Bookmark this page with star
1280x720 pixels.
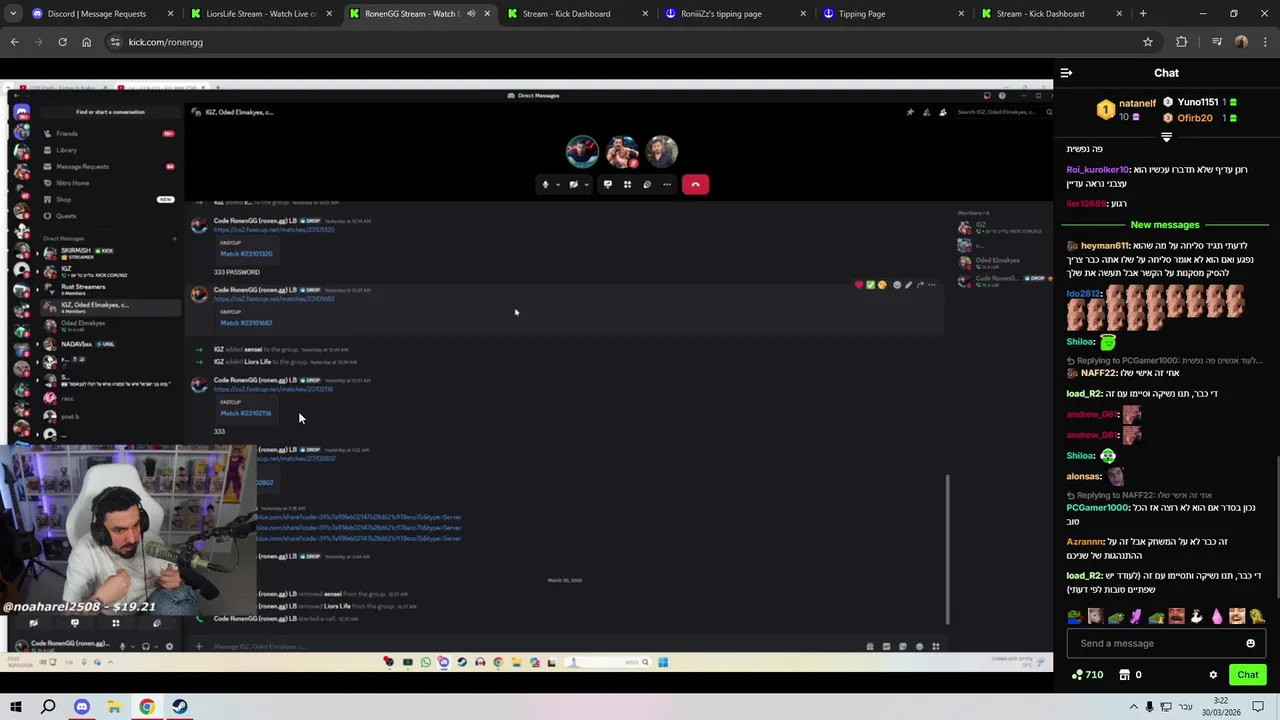pos(1148,42)
